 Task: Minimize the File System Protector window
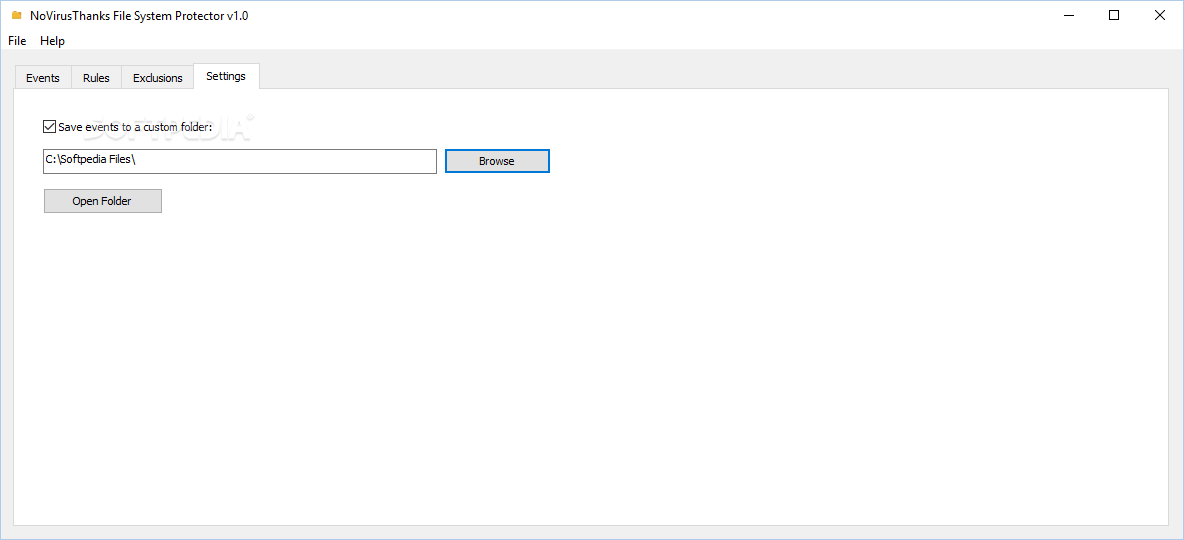coord(1068,15)
